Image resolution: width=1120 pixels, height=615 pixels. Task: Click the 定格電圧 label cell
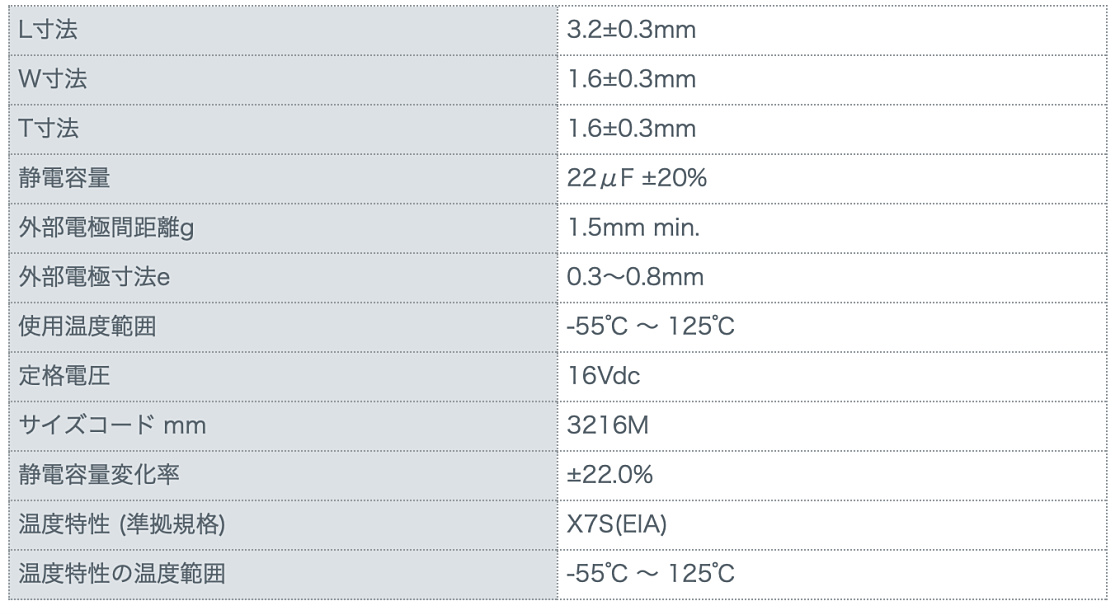coord(64,376)
